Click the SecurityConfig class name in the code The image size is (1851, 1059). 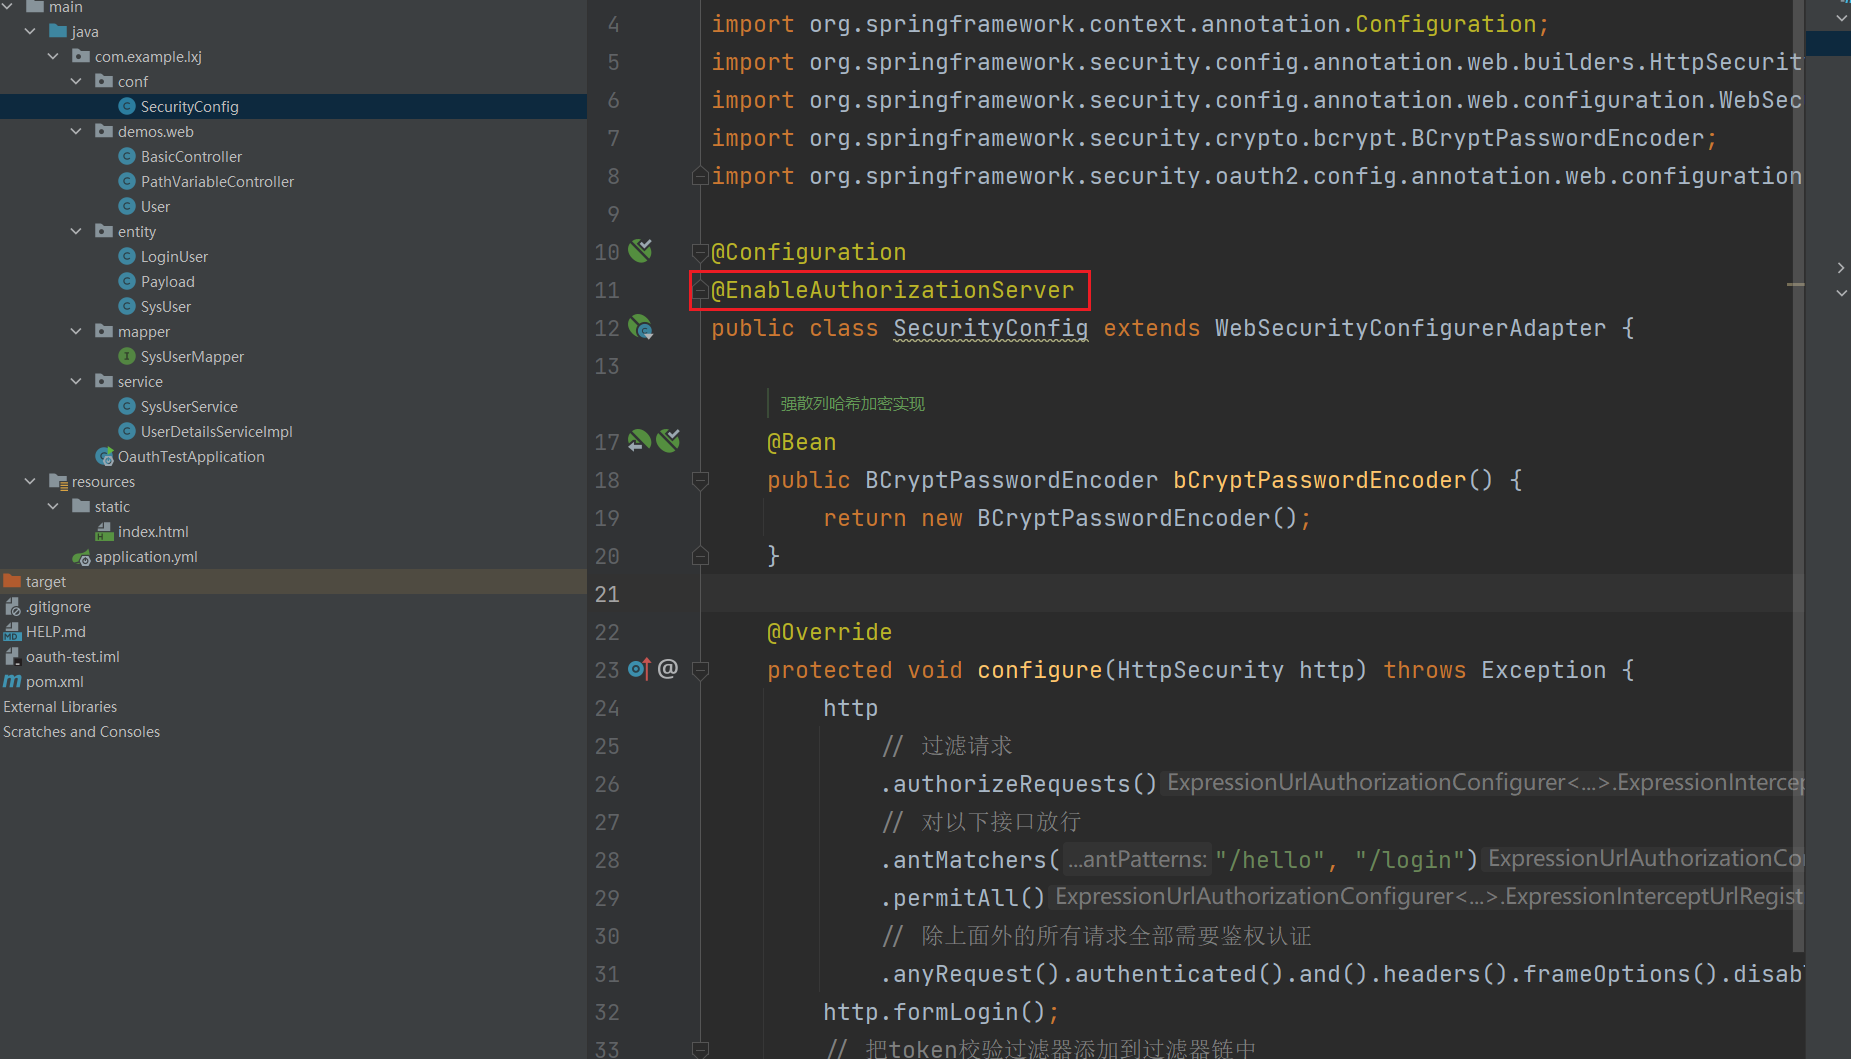coord(990,328)
